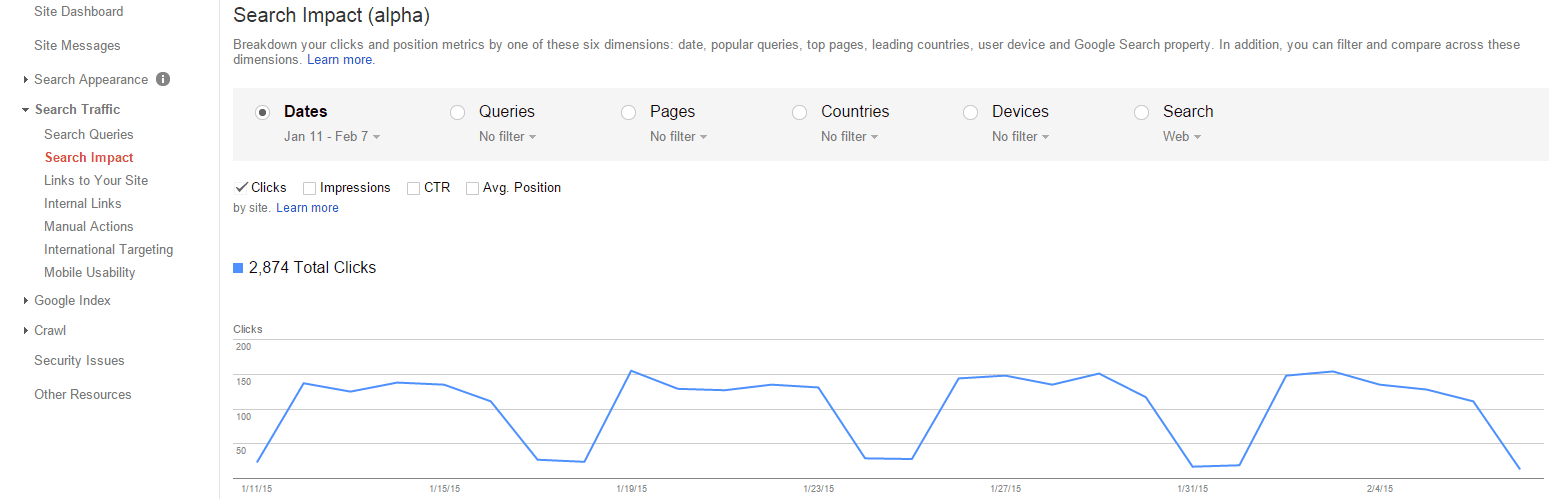The image size is (1549, 502).
Task: Expand the Google Index section
Action: (25, 301)
